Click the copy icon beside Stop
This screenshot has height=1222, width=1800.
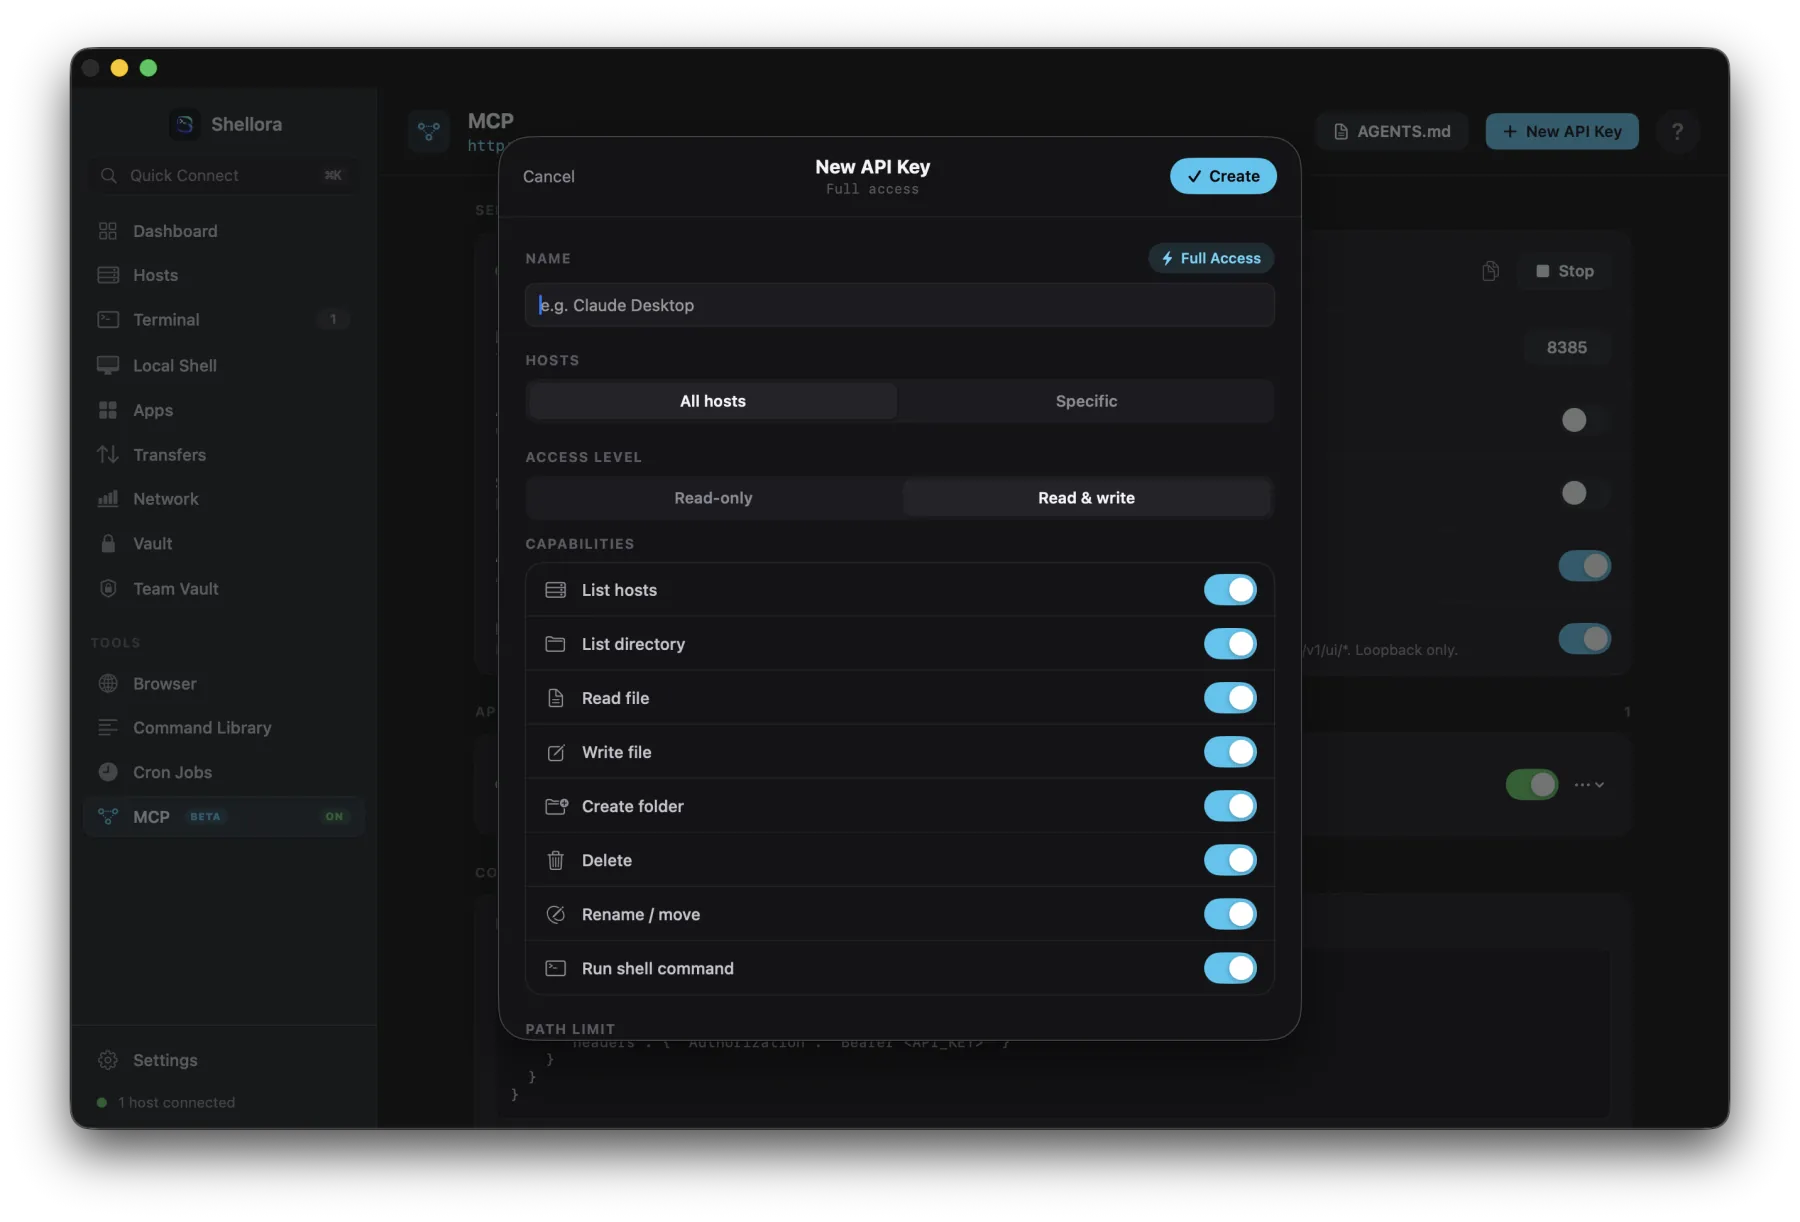click(1490, 271)
